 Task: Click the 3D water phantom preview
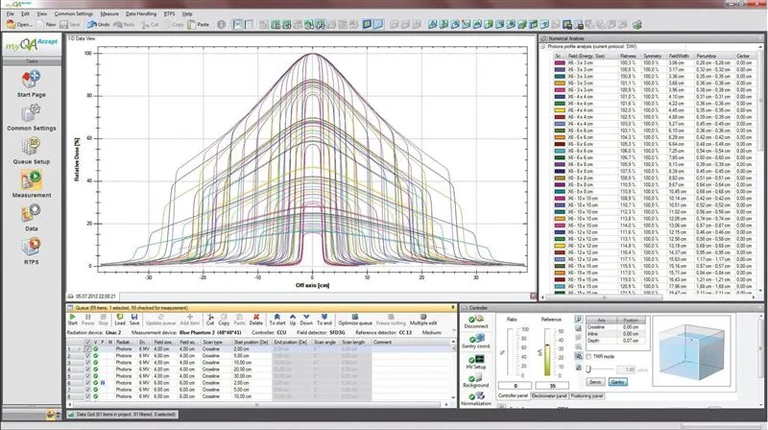click(x=692, y=353)
